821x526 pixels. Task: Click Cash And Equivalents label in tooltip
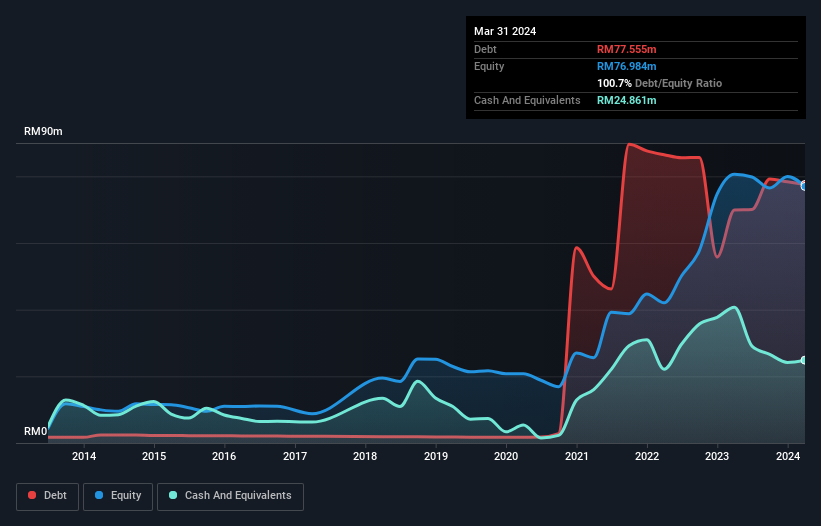(527, 100)
